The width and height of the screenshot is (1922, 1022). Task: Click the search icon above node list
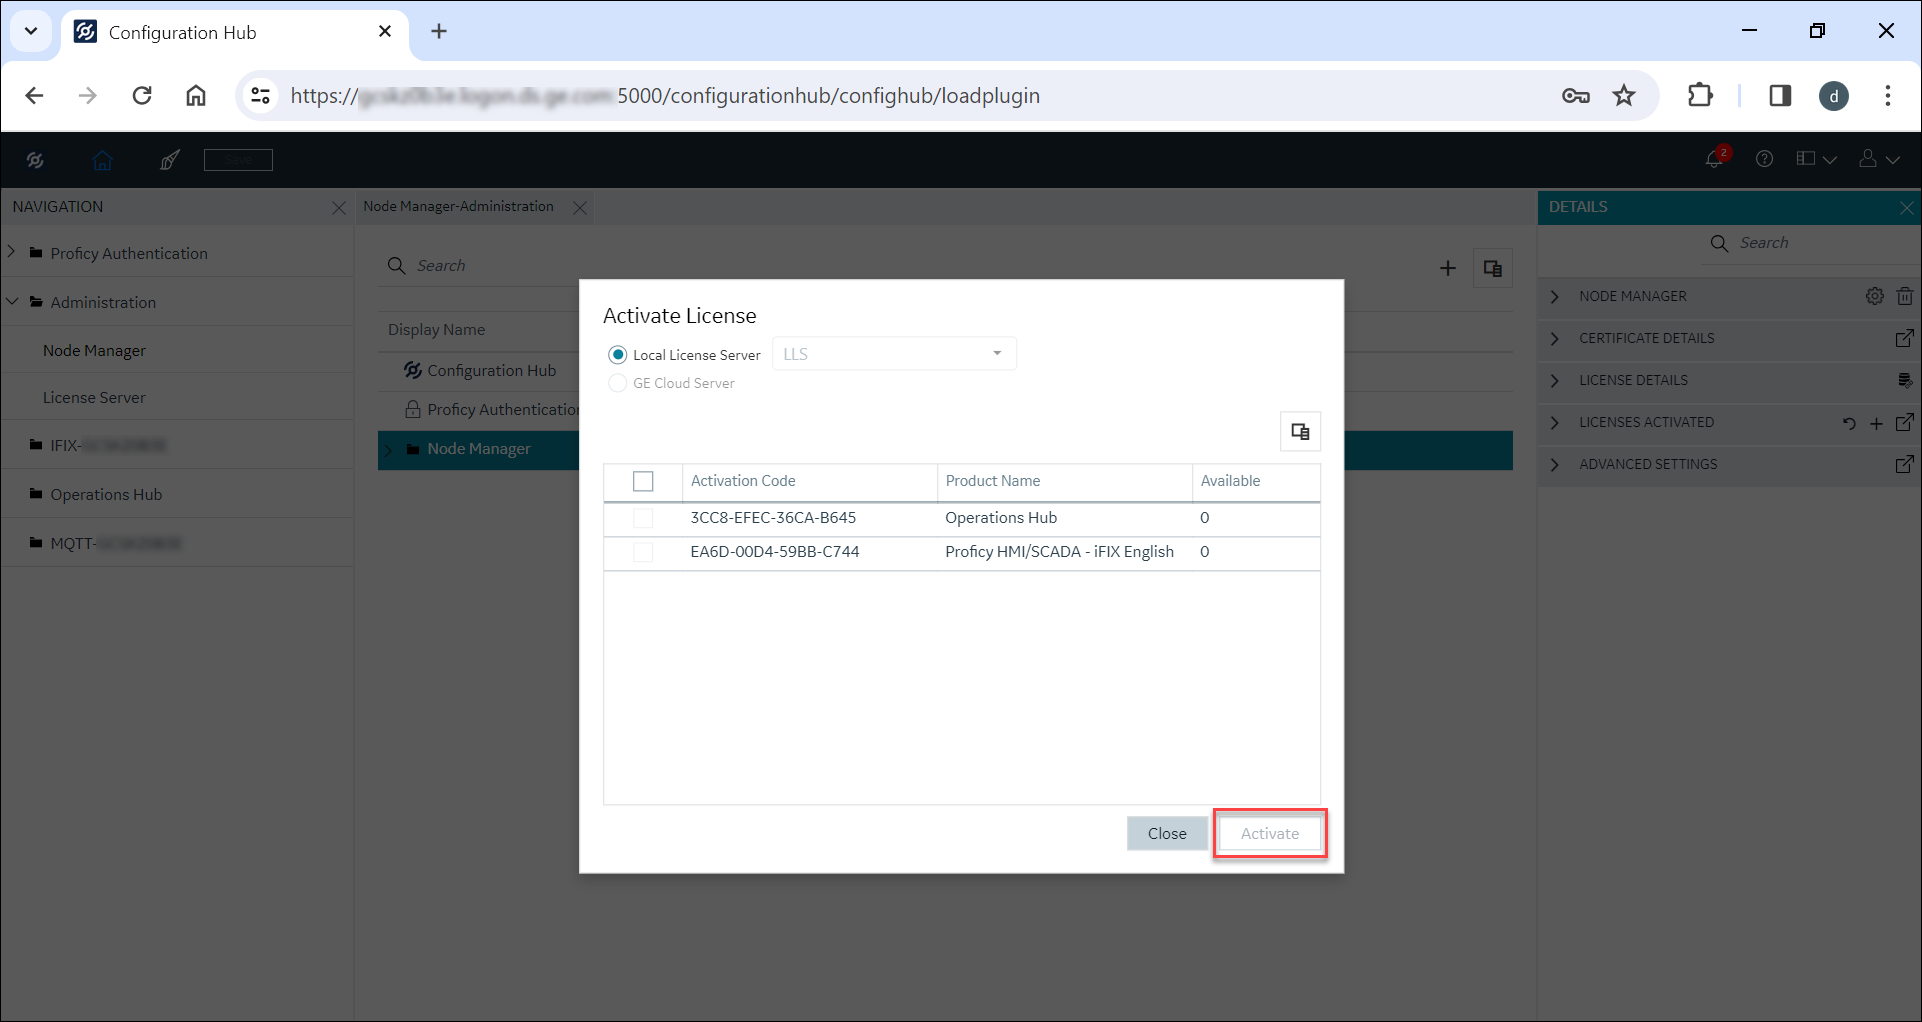point(396,265)
